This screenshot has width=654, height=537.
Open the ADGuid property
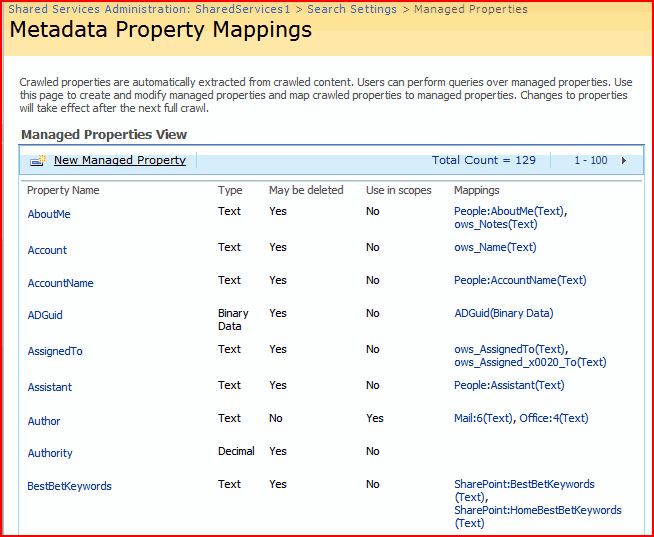pyautogui.click(x=45, y=315)
